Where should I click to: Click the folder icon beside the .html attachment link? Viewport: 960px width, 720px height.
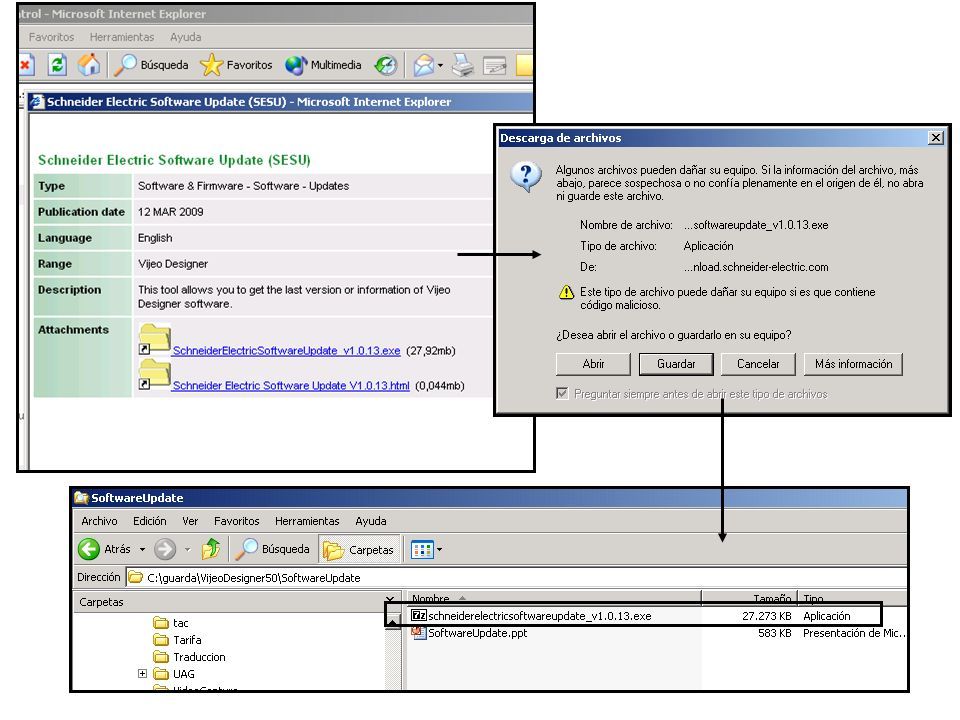coord(154,375)
